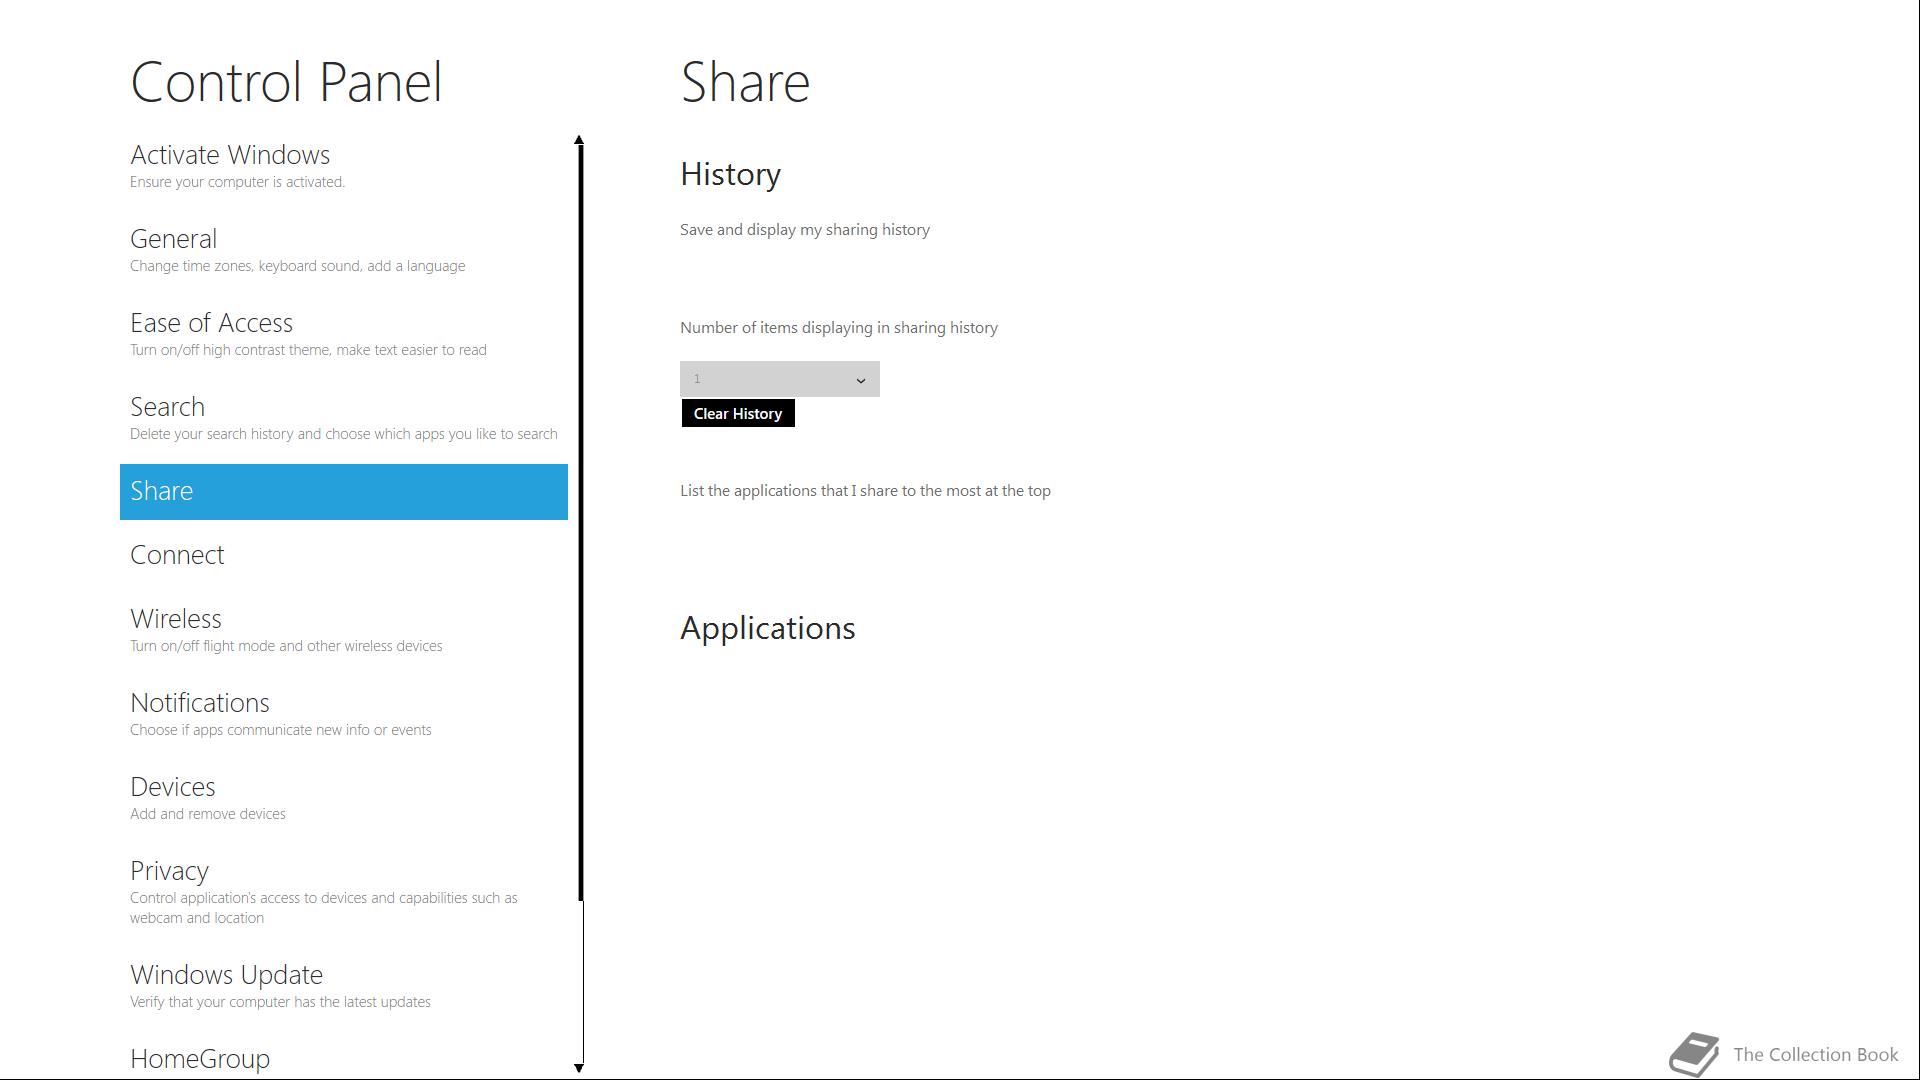Click 'Delete your search history' description
This screenshot has height=1080, width=1920.
click(x=343, y=434)
